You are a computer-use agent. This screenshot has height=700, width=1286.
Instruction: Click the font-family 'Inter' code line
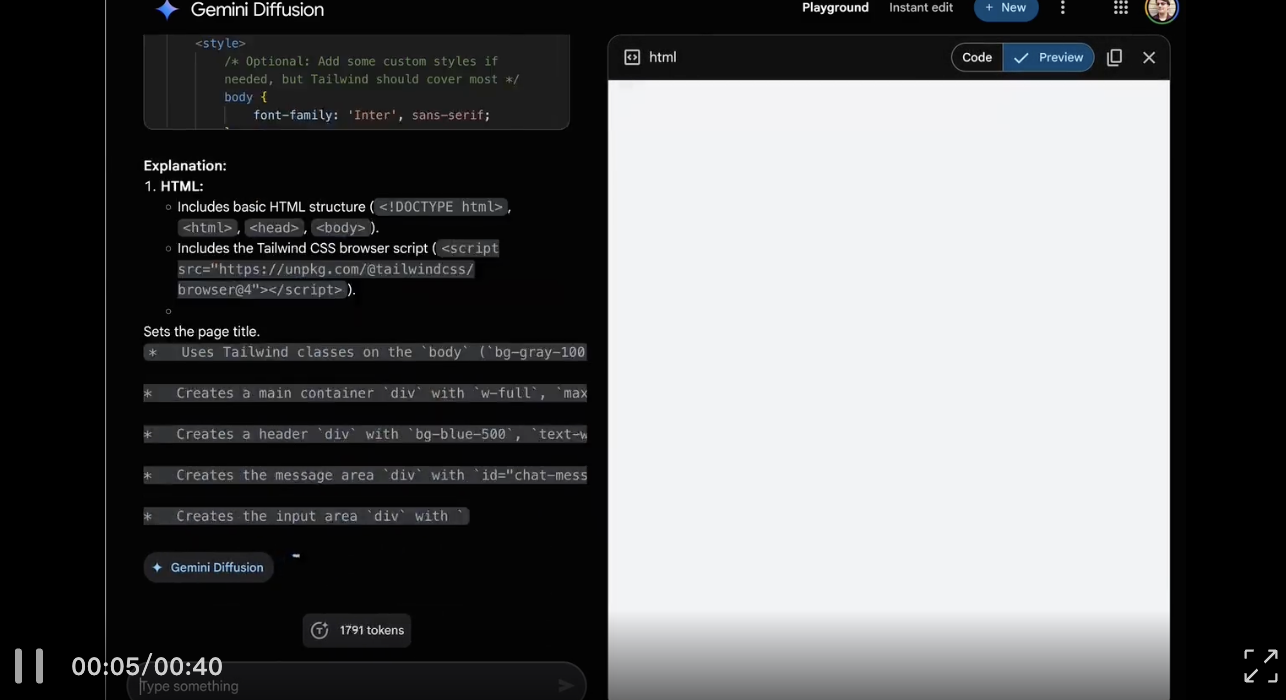[x=372, y=116]
